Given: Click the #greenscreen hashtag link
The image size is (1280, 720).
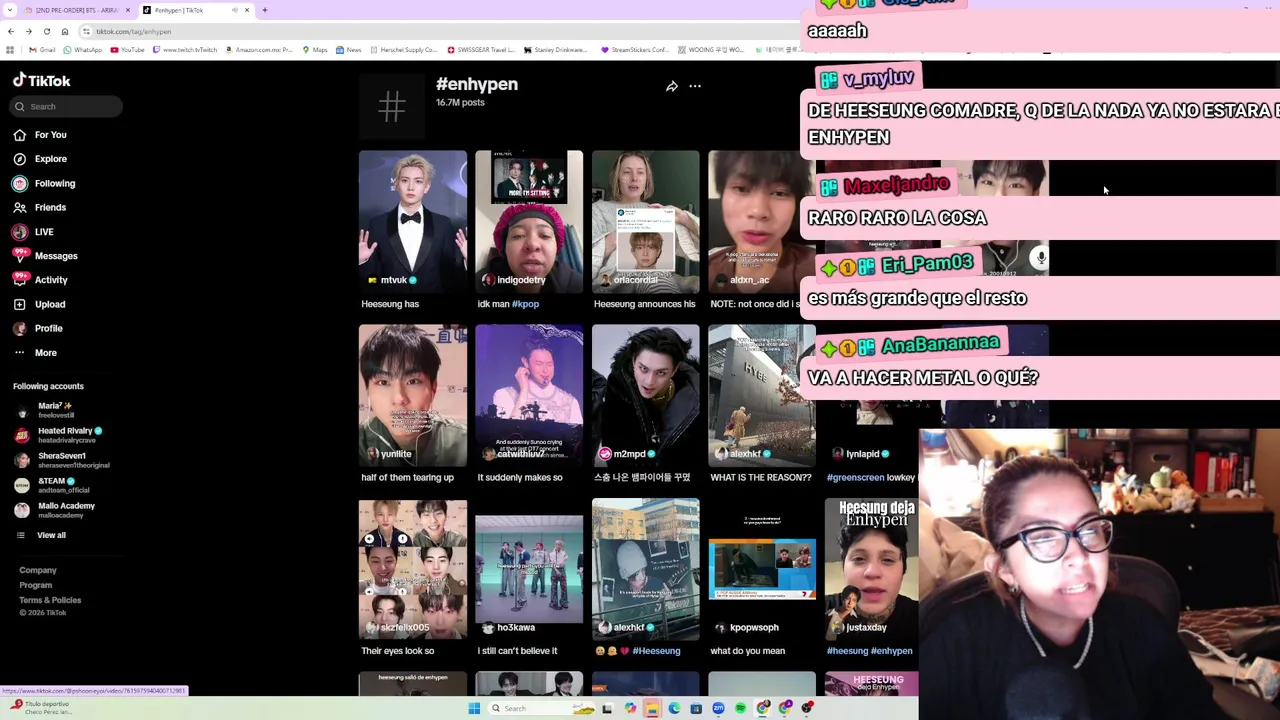Looking at the screenshot, I should click(855, 478).
